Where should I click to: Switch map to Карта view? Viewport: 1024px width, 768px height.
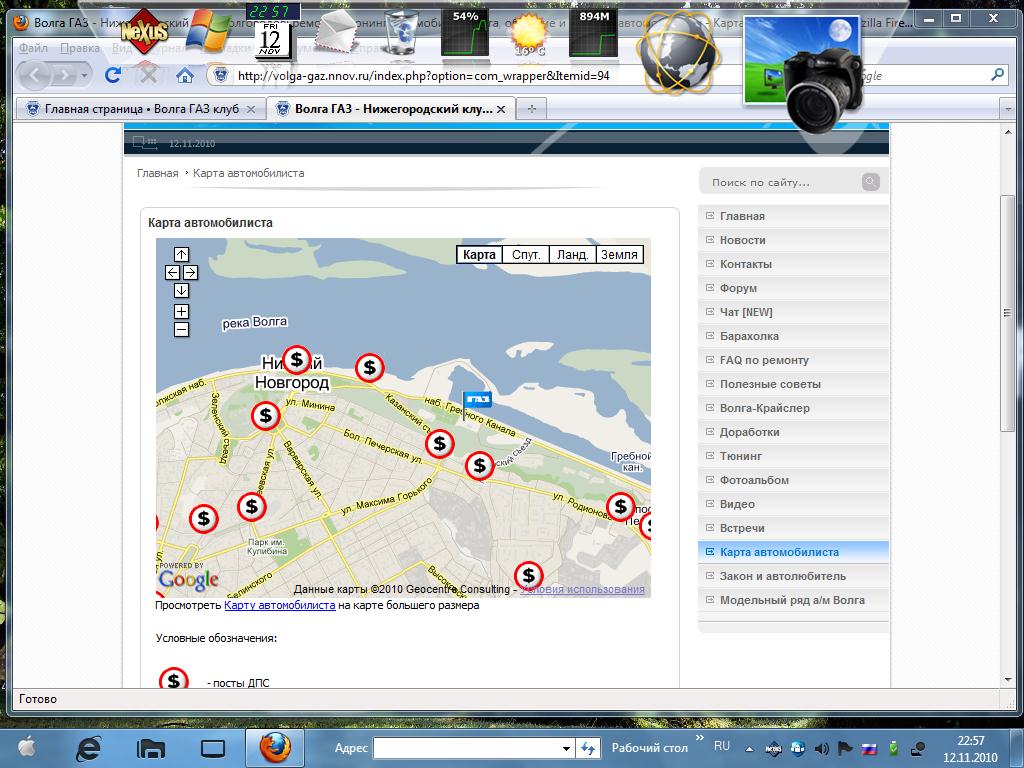click(x=479, y=255)
